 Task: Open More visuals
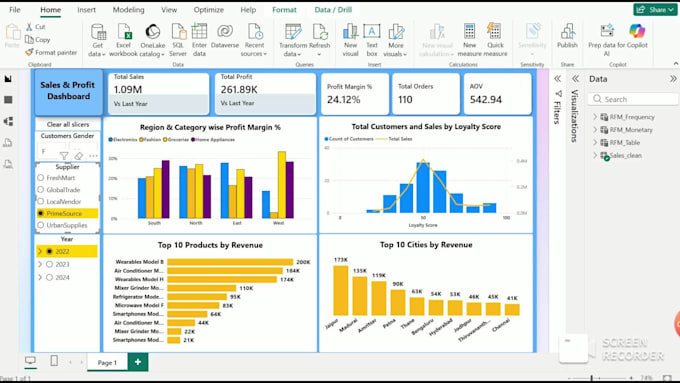[x=396, y=39]
